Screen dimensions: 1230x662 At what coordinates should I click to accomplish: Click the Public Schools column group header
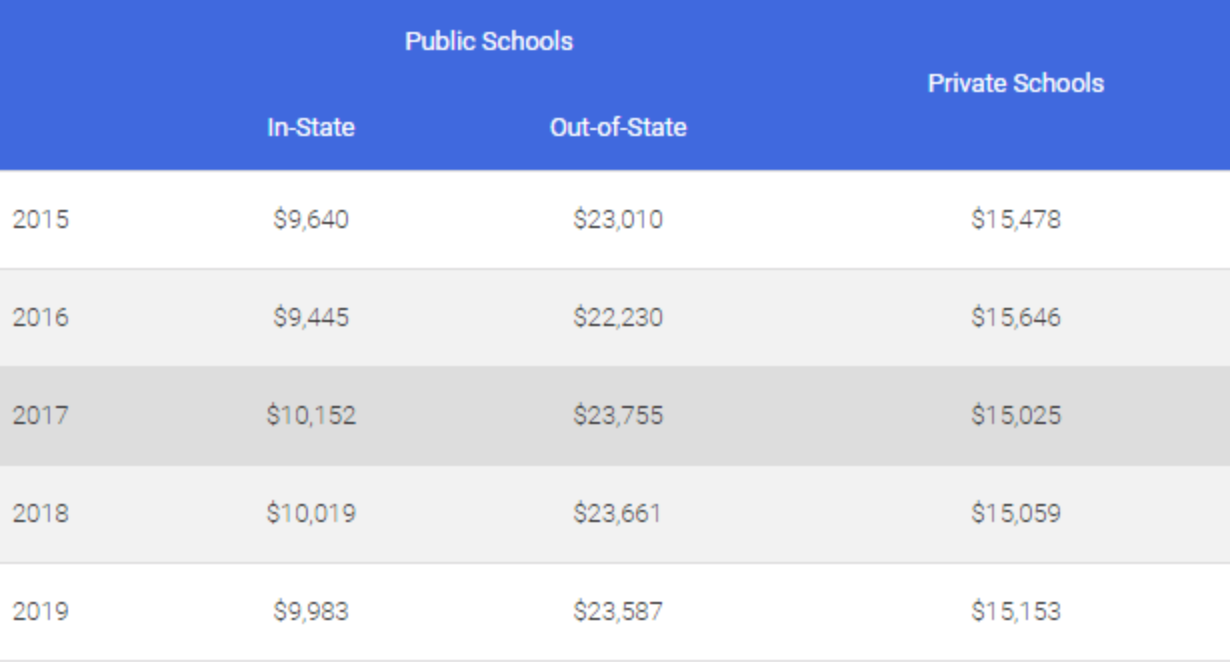pyautogui.click(x=489, y=42)
